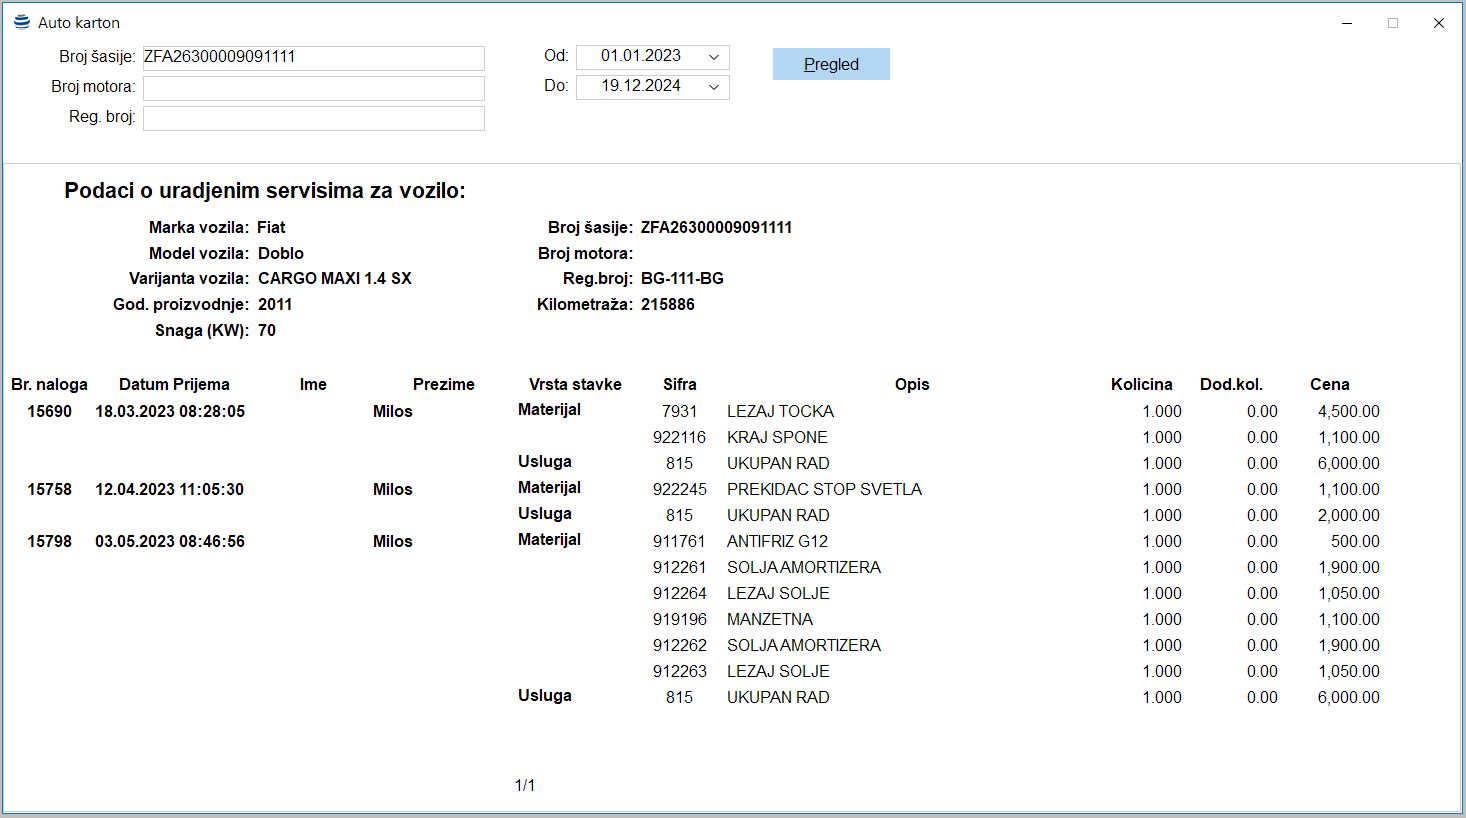Click work order number 15798
Viewport: 1466px width, 818px height.
[x=50, y=541]
